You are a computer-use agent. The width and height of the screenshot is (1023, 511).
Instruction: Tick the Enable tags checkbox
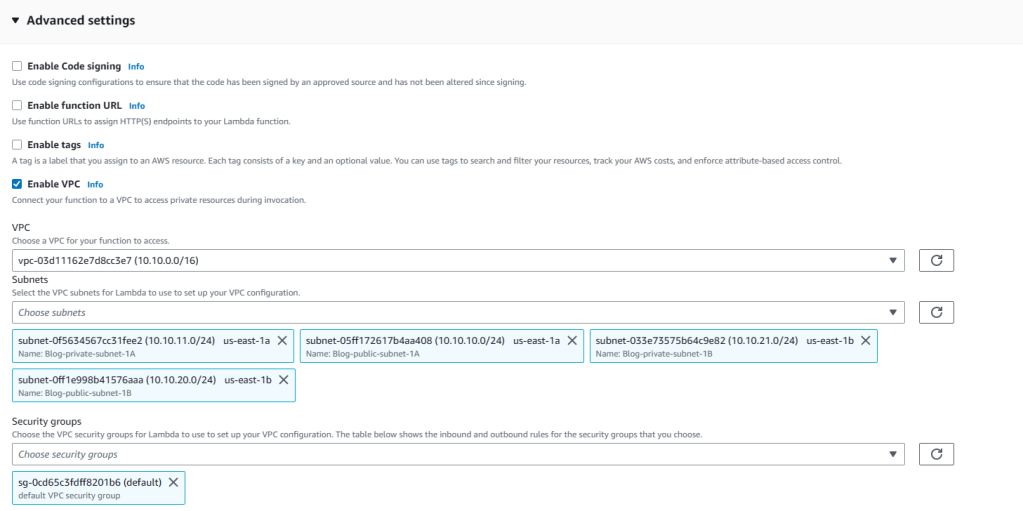pyautogui.click(x=17, y=145)
